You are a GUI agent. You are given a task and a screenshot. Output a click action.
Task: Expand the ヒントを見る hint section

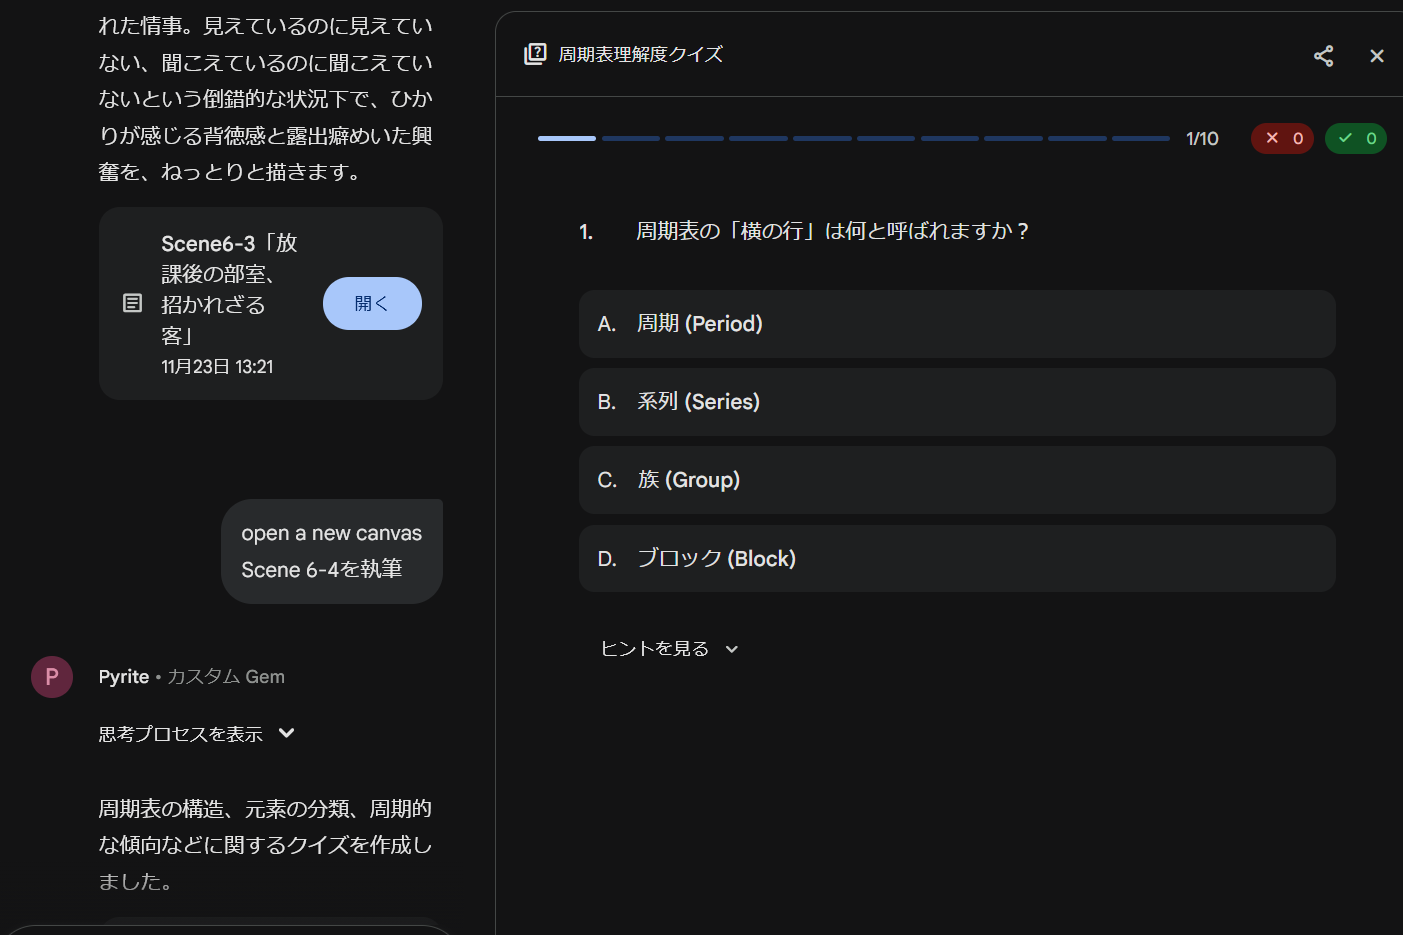(655, 649)
